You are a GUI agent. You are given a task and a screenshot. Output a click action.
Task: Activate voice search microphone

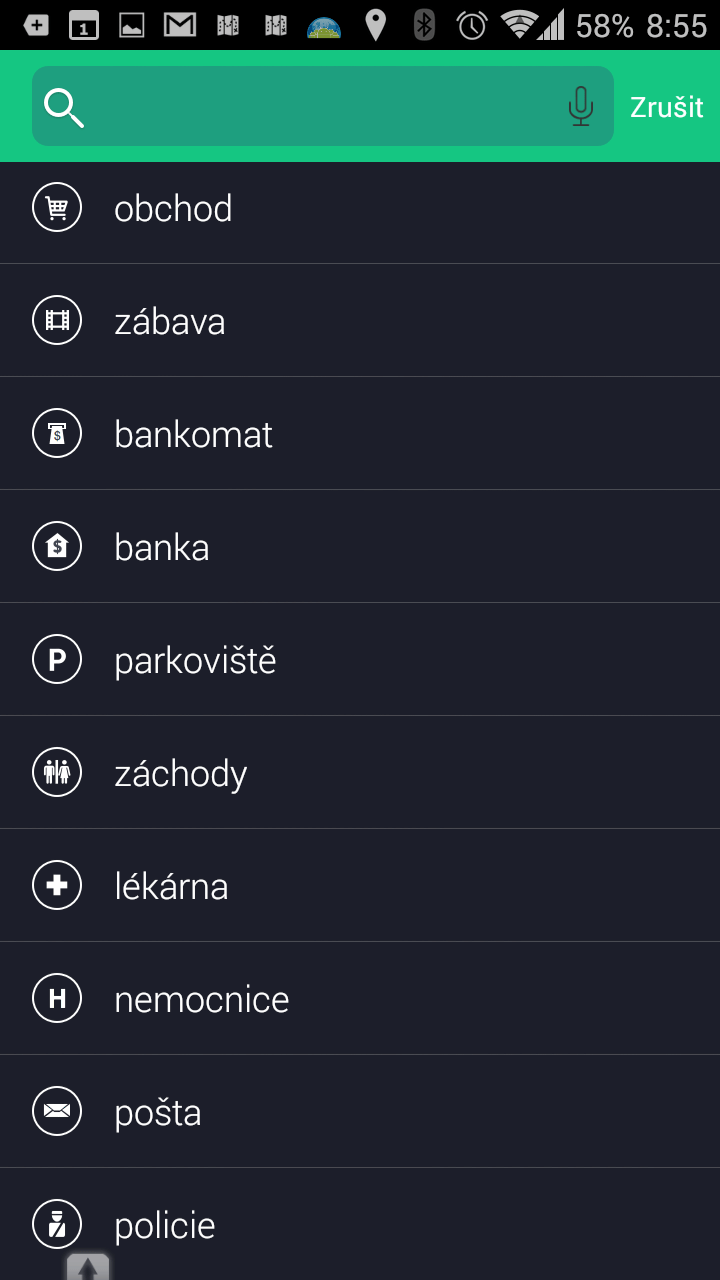[581, 106]
